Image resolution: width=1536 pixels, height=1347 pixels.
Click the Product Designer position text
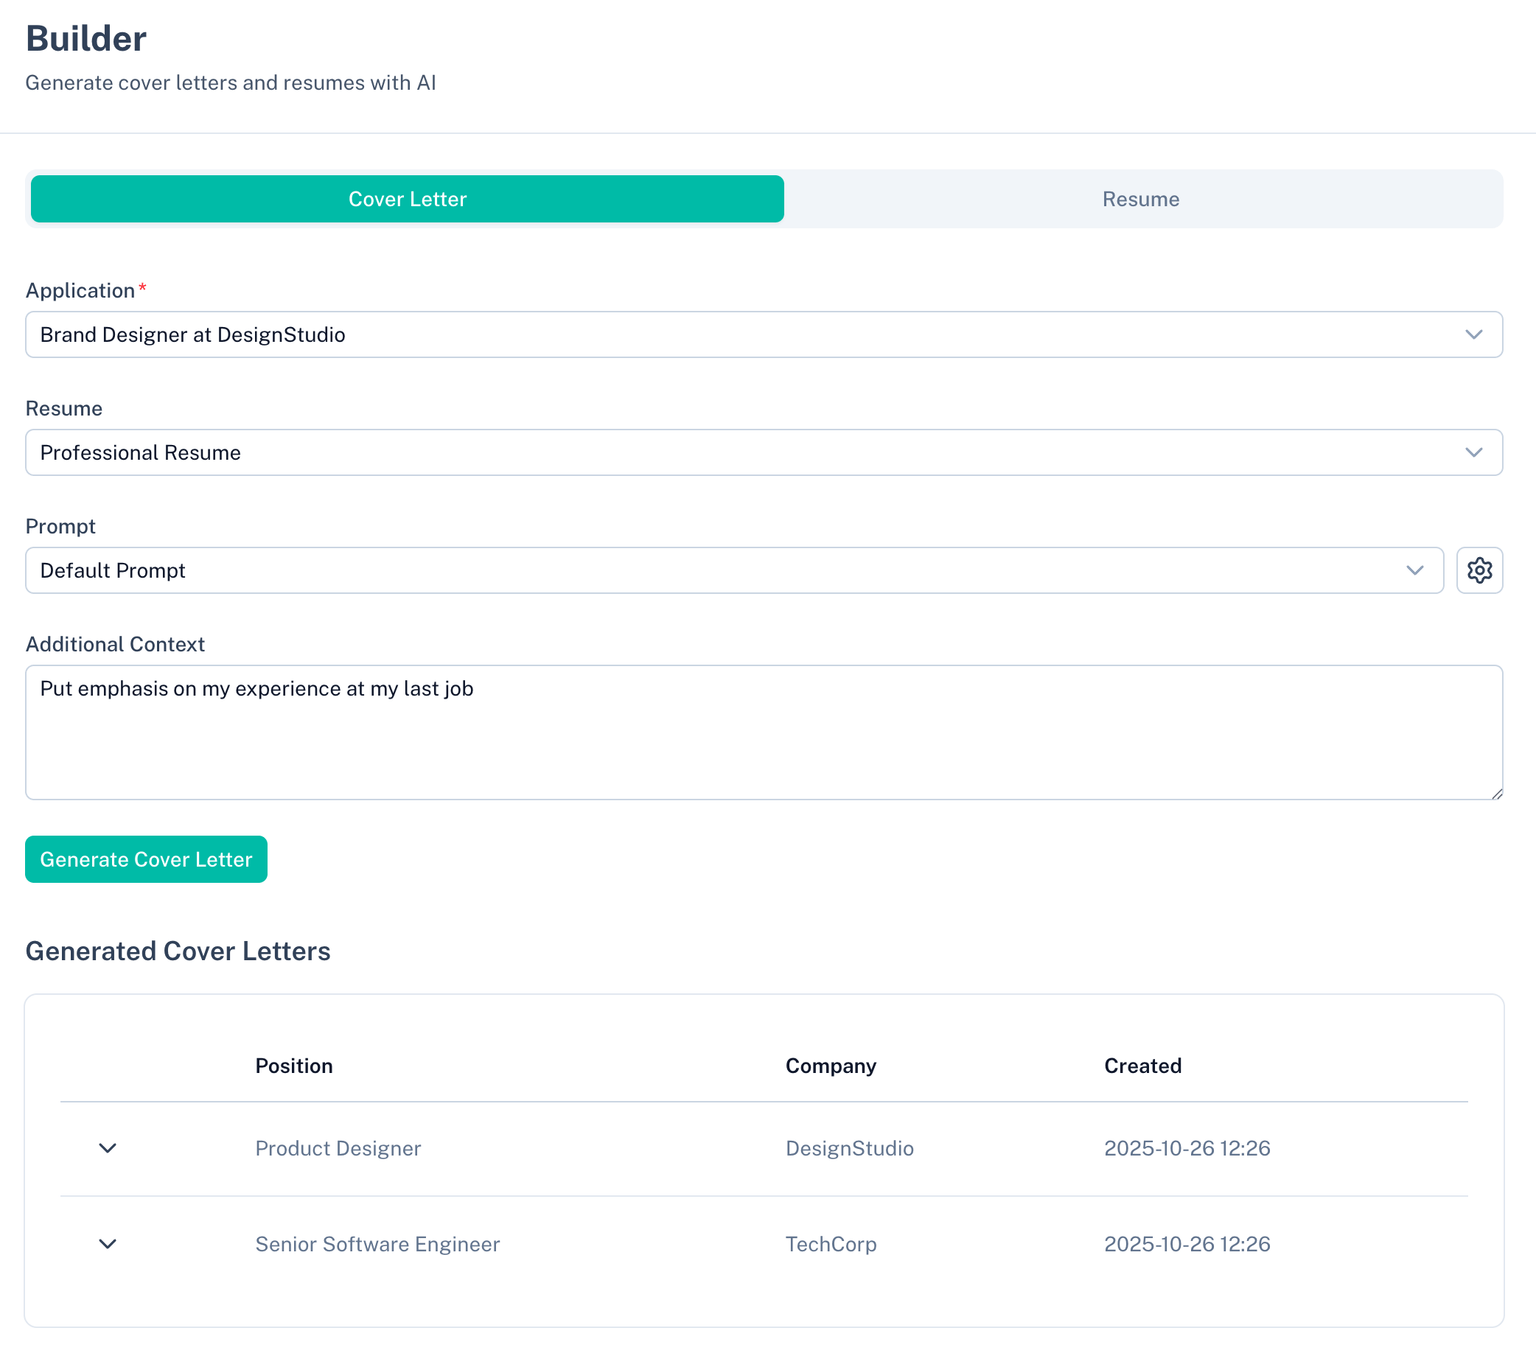(x=338, y=1148)
